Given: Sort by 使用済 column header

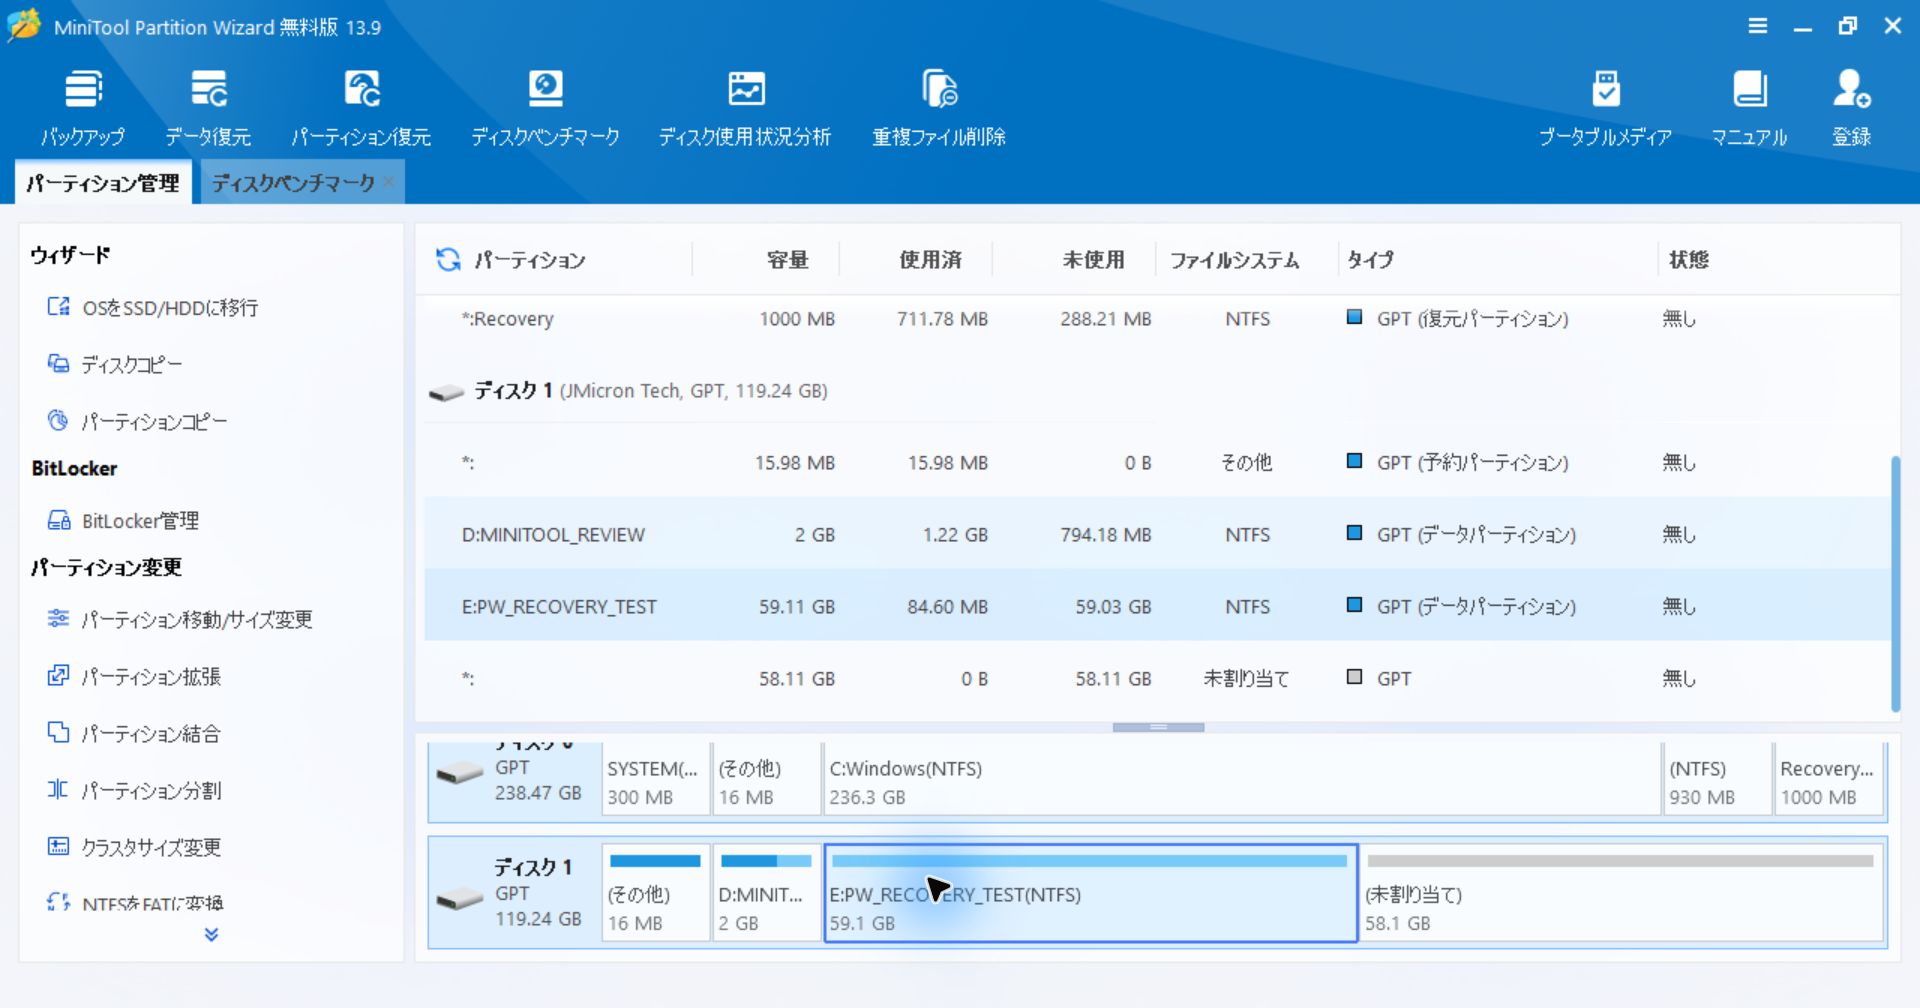Looking at the screenshot, I should 930,260.
